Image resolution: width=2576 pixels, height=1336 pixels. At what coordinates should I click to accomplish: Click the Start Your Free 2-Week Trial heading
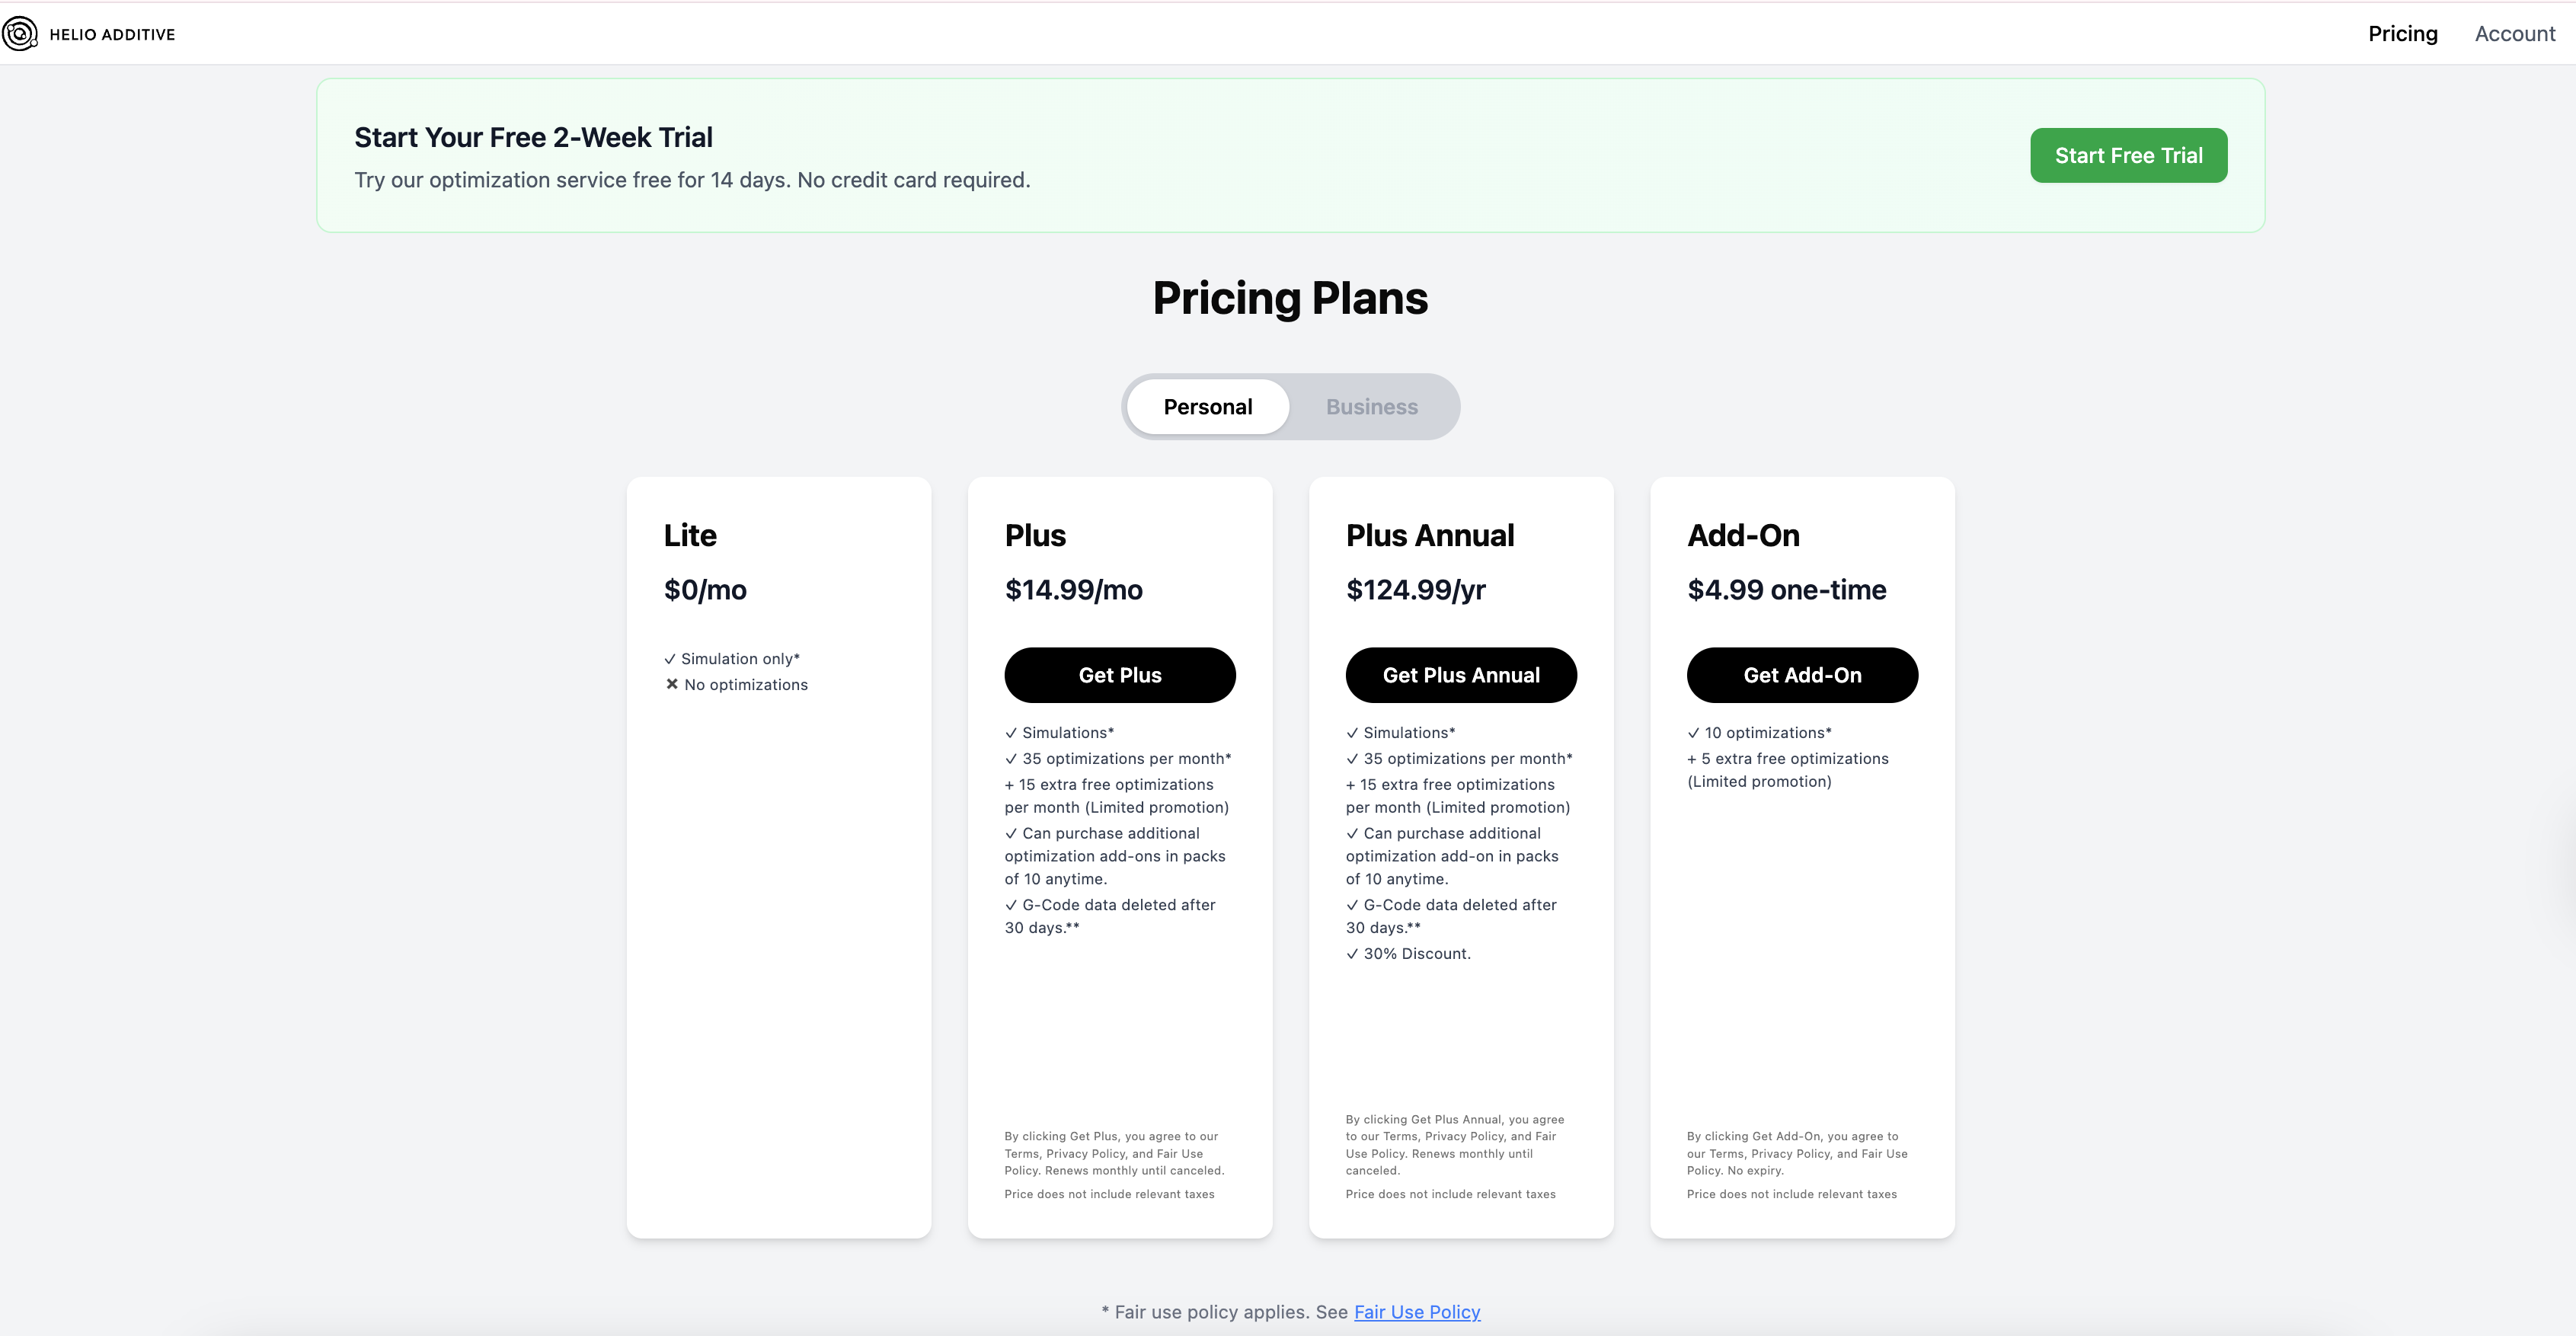click(x=534, y=137)
